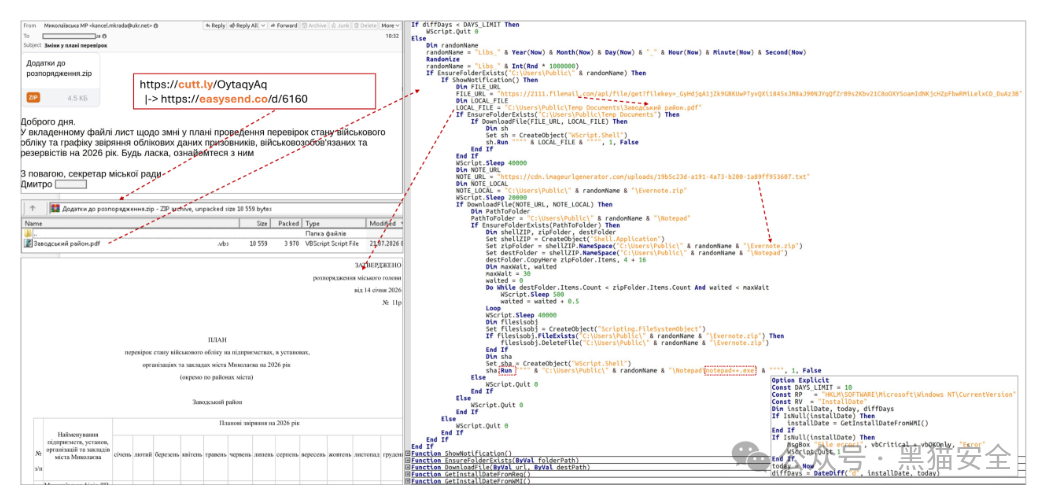Click the Reply All button
Screen dimensions: 1045x500
click(243, 25)
